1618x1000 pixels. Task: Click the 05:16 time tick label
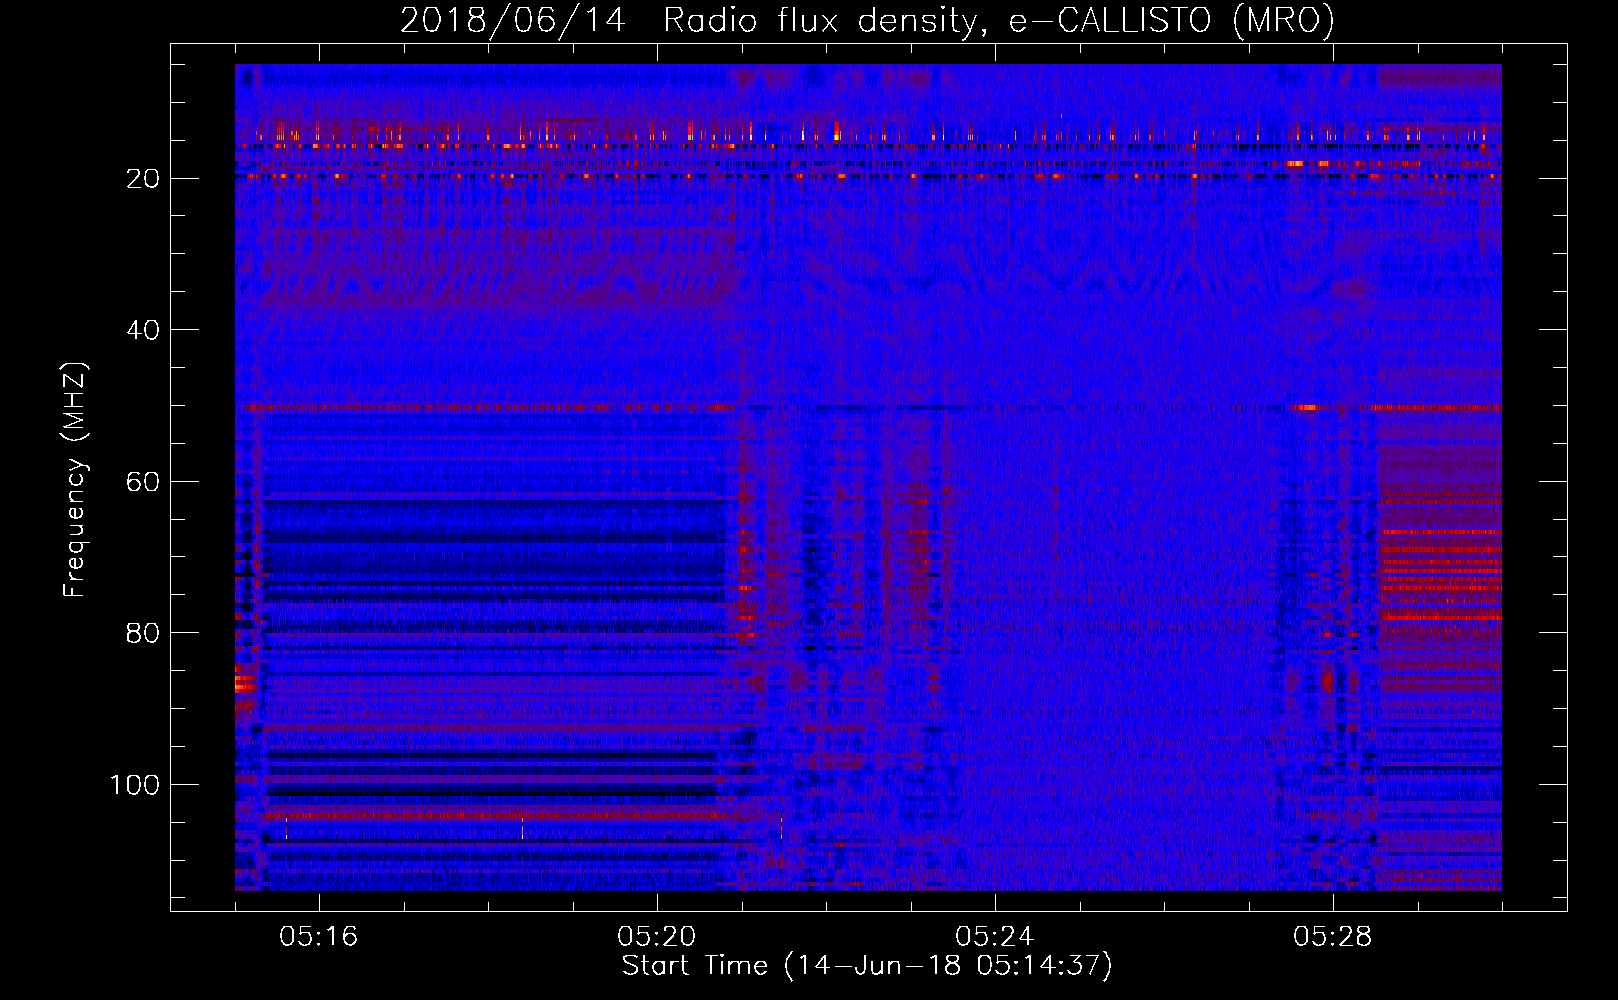point(319,937)
